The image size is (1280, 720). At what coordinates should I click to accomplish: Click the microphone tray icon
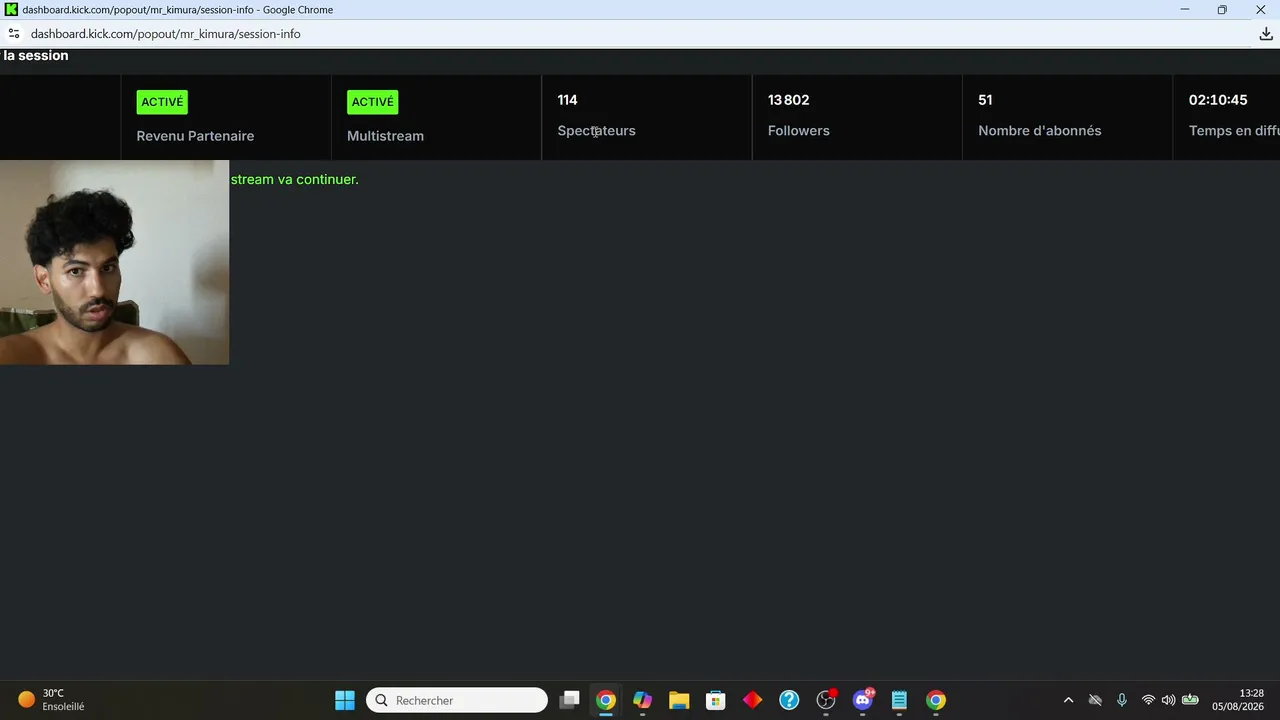1122,700
